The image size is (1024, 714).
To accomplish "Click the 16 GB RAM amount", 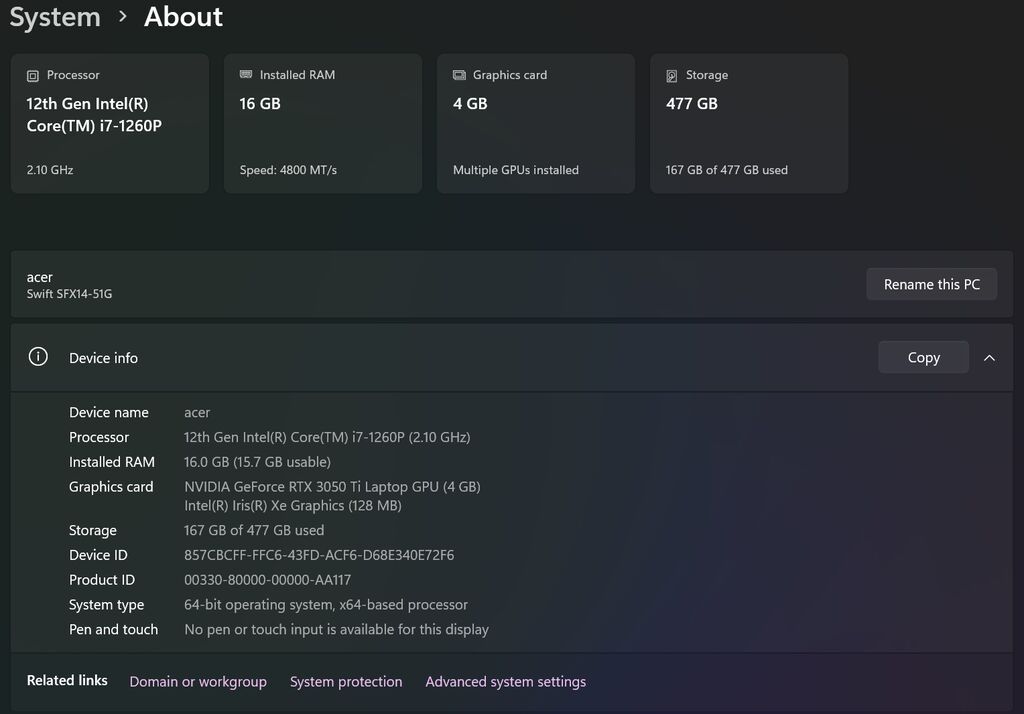I will pos(260,104).
